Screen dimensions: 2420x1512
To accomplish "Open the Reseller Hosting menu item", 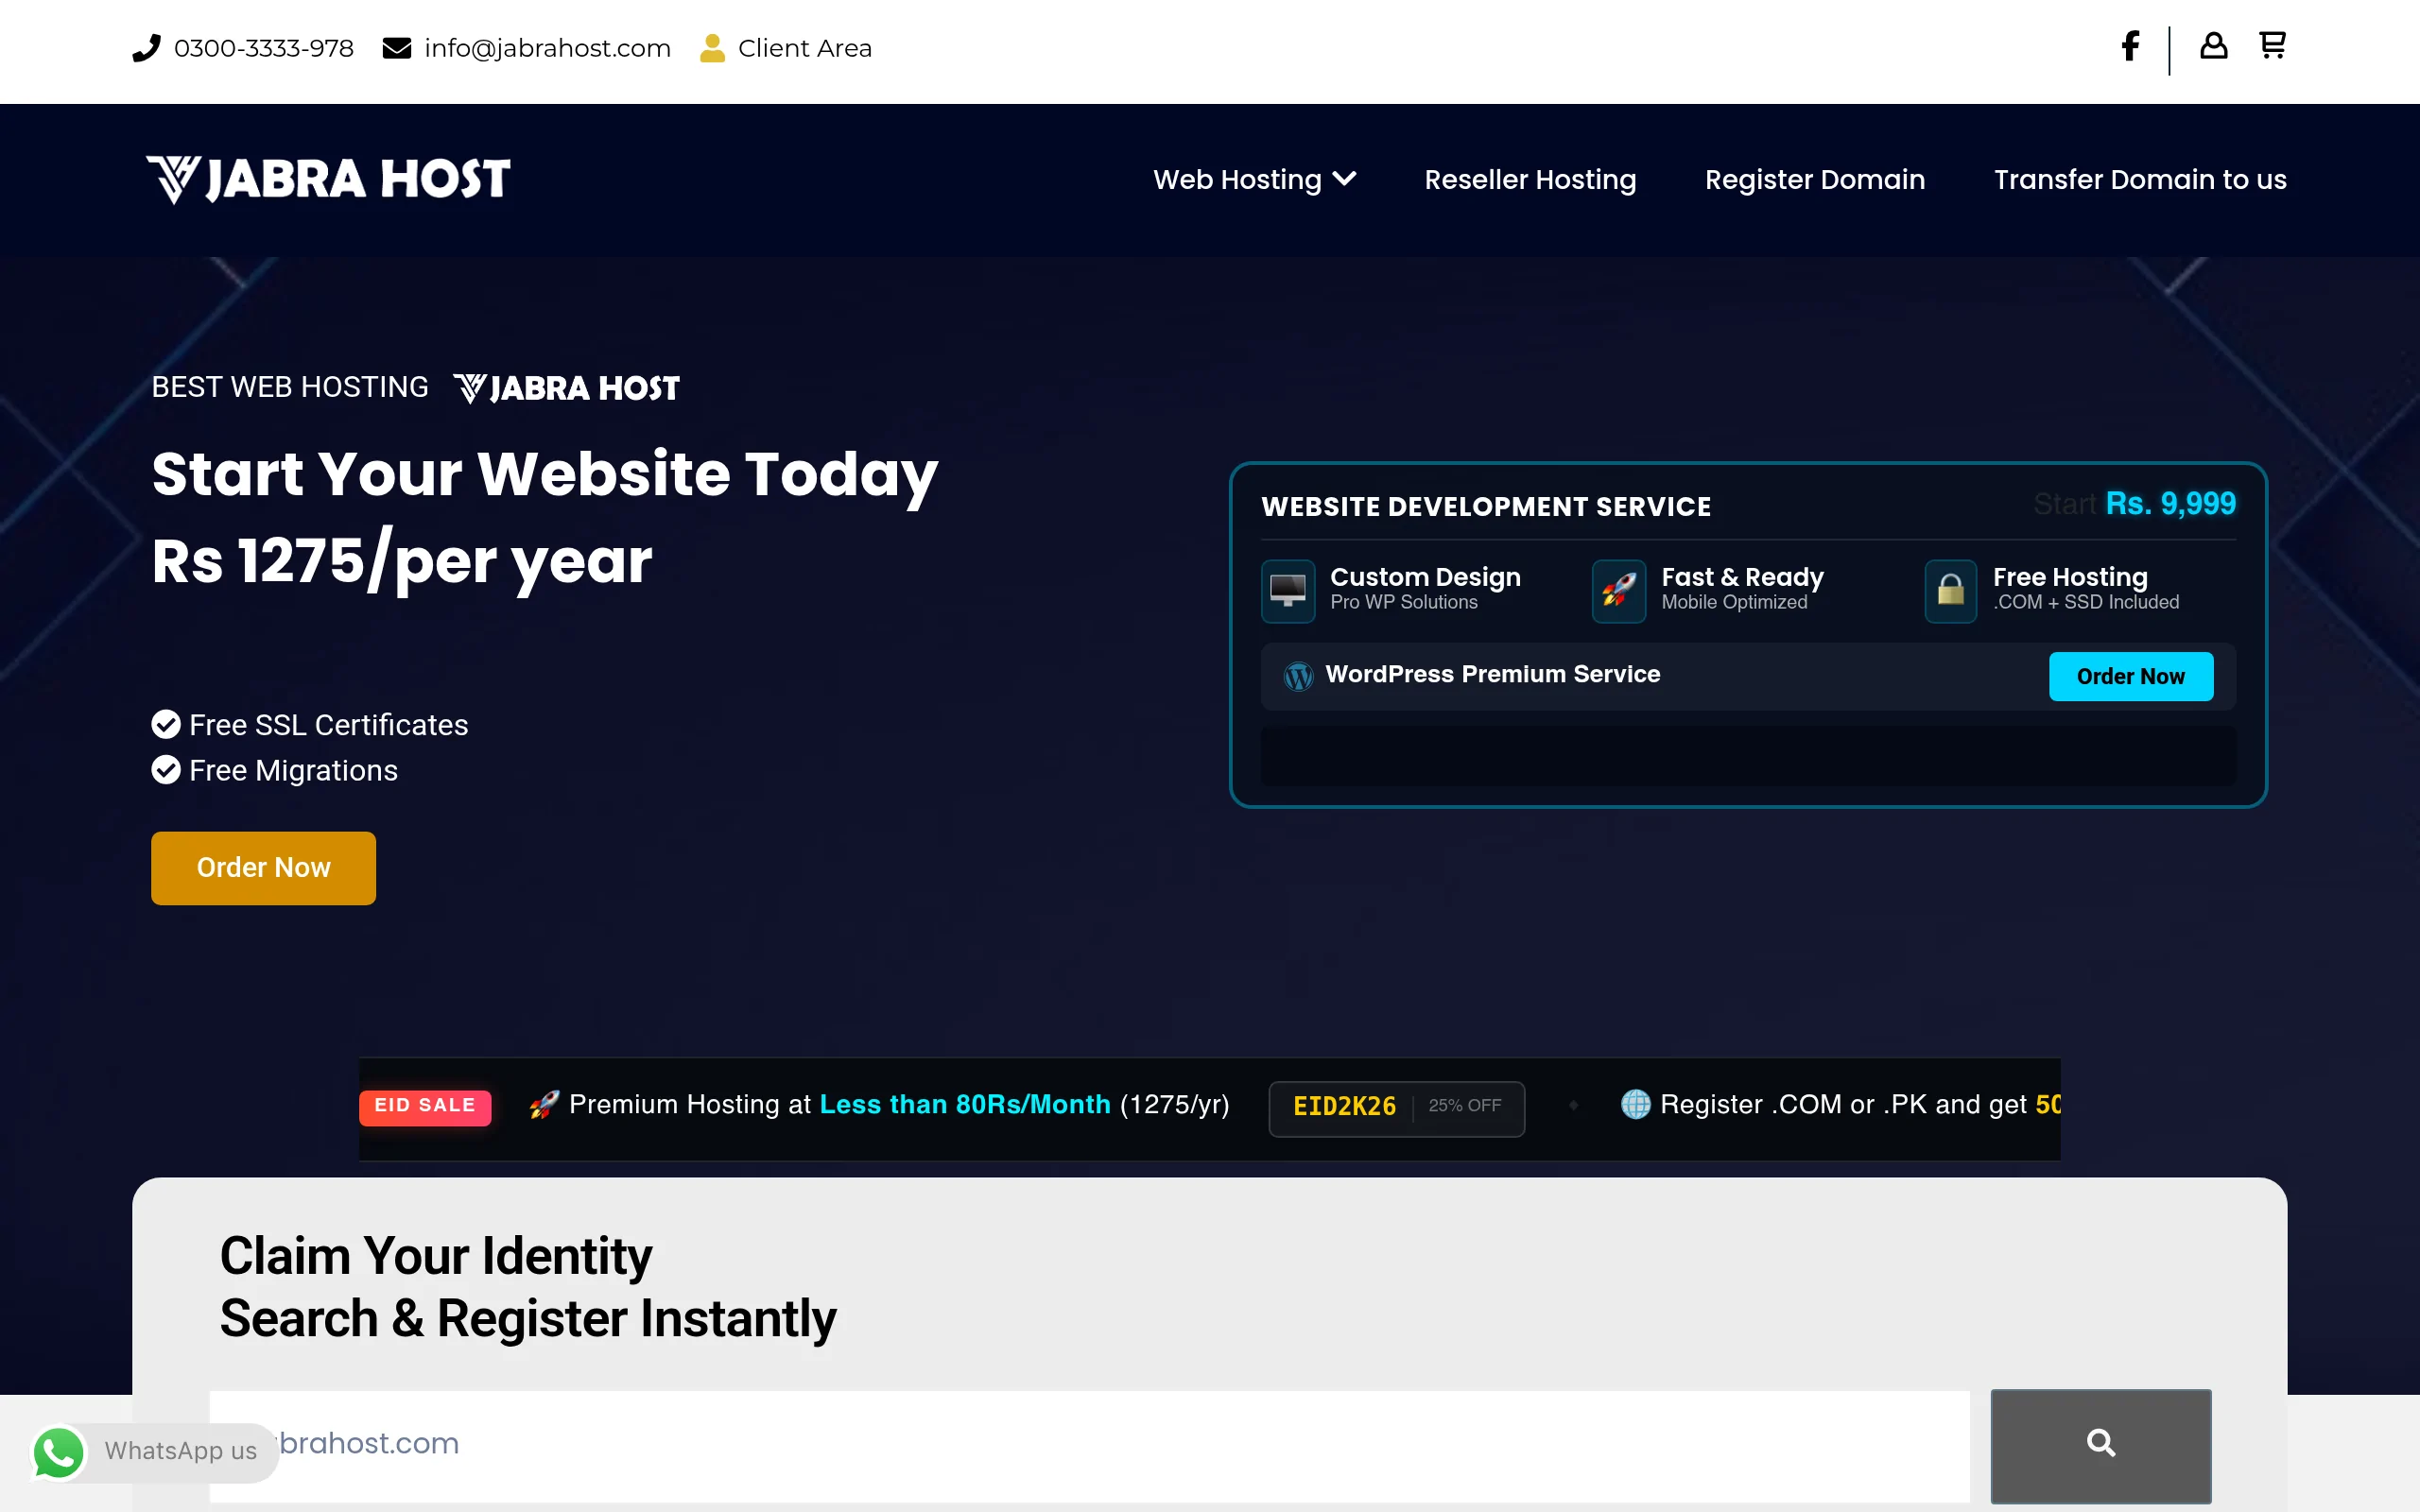I will [1530, 180].
